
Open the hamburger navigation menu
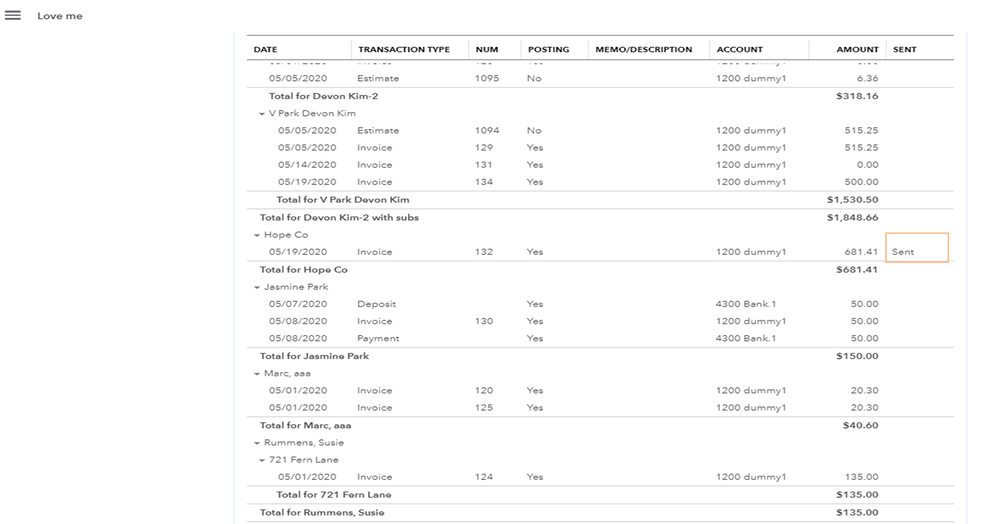click(x=13, y=16)
